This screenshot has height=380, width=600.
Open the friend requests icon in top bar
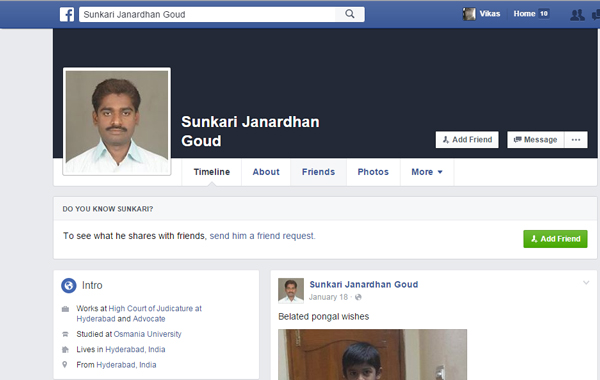577,15
